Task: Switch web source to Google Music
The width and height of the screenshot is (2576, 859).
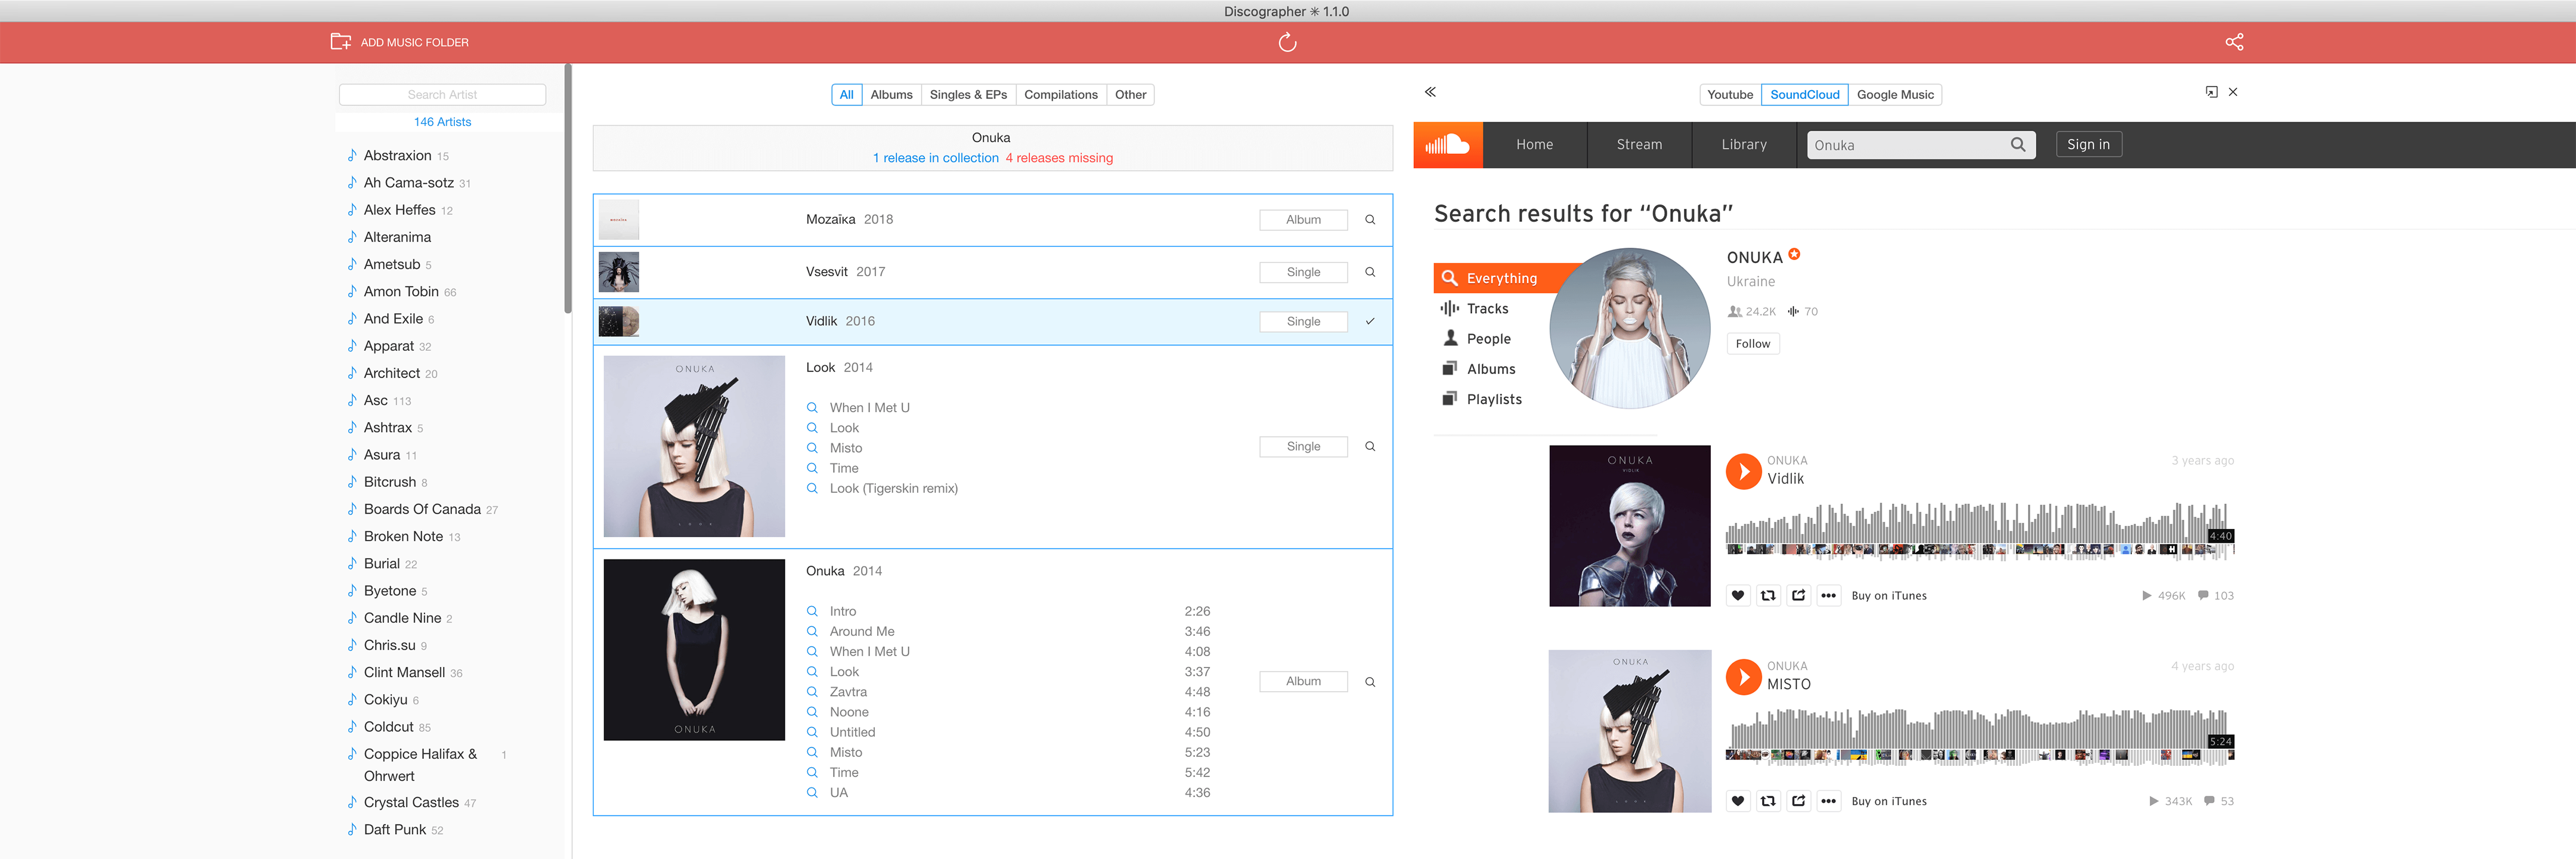Action: point(1895,95)
